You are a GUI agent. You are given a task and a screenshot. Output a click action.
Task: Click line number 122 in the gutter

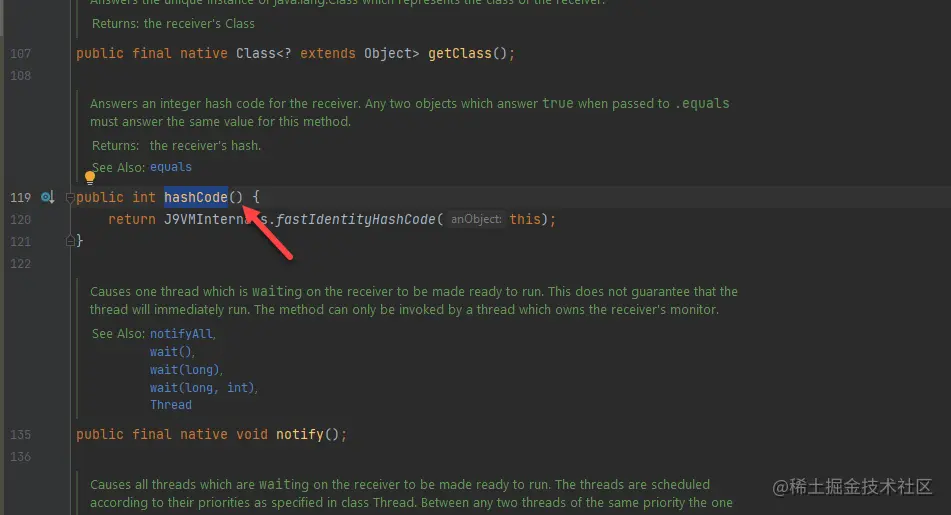20,263
